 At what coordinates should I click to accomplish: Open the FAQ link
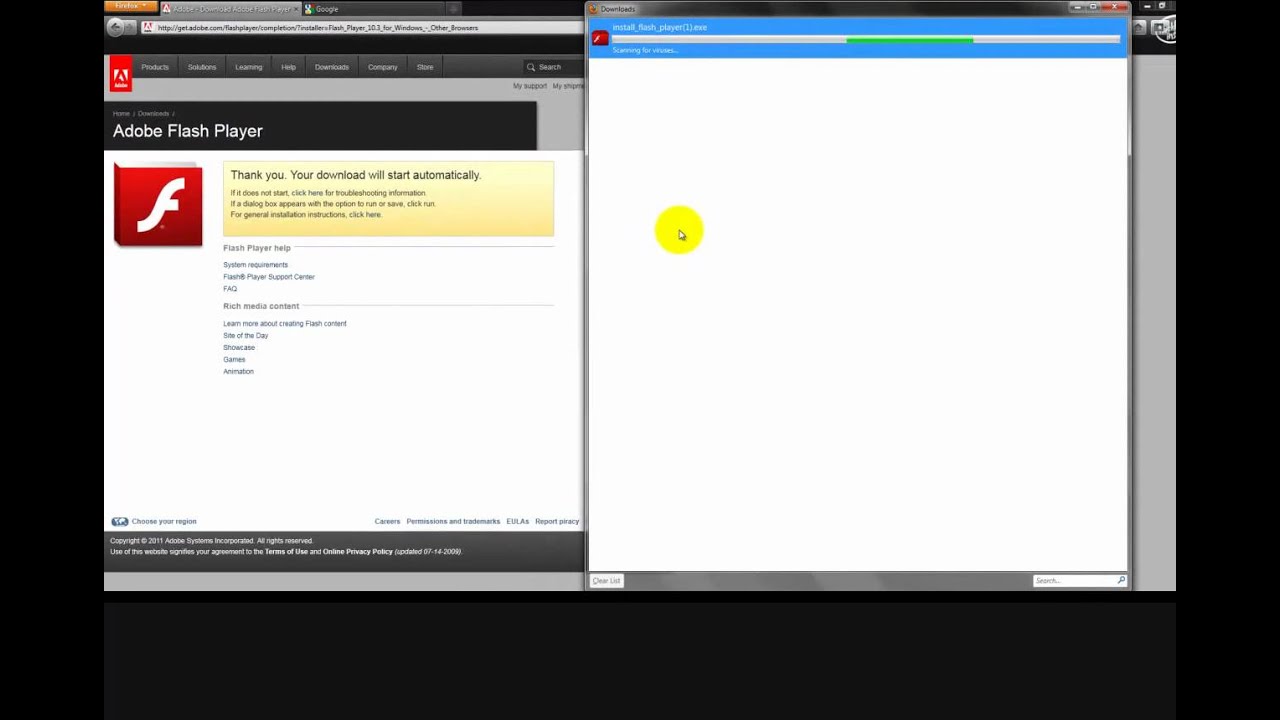[230, 289]
